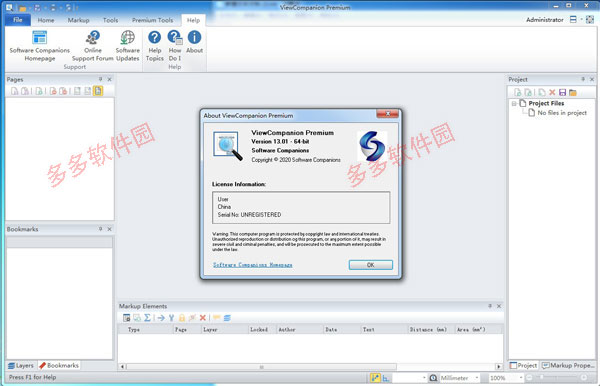Image resolution: width=600 pixels, height=386 pixels.
Task: Toggle pin on the Bookmarks panel
Action: coord(100,229)
